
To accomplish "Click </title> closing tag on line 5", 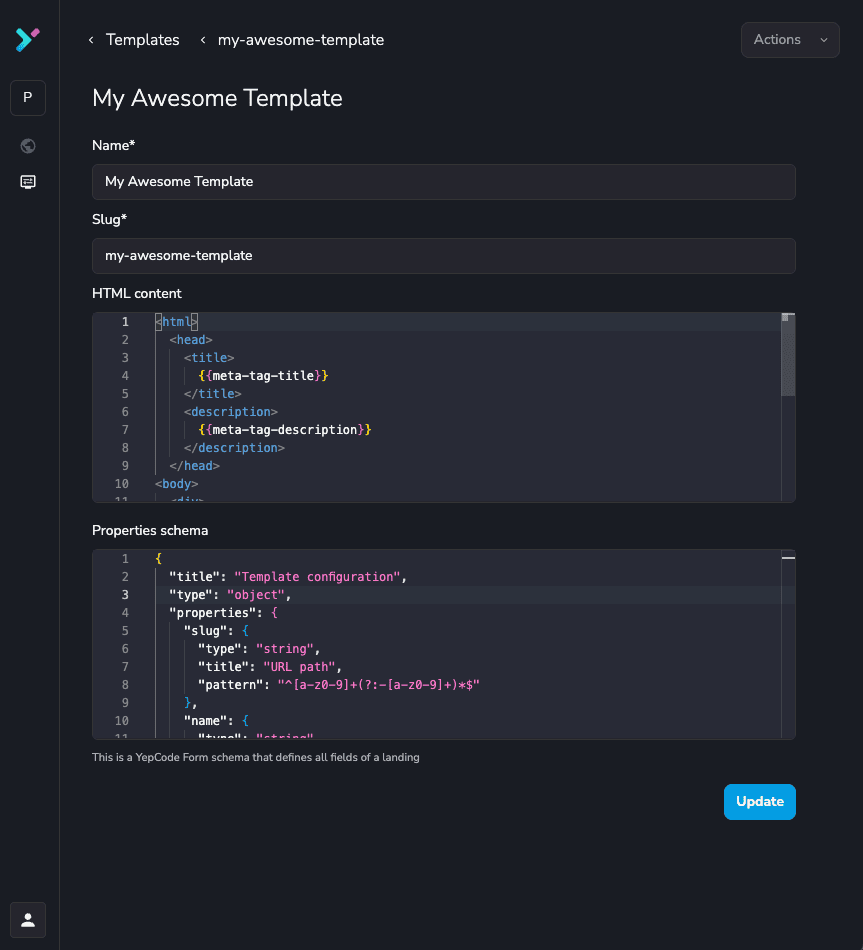I will point(213,394).
